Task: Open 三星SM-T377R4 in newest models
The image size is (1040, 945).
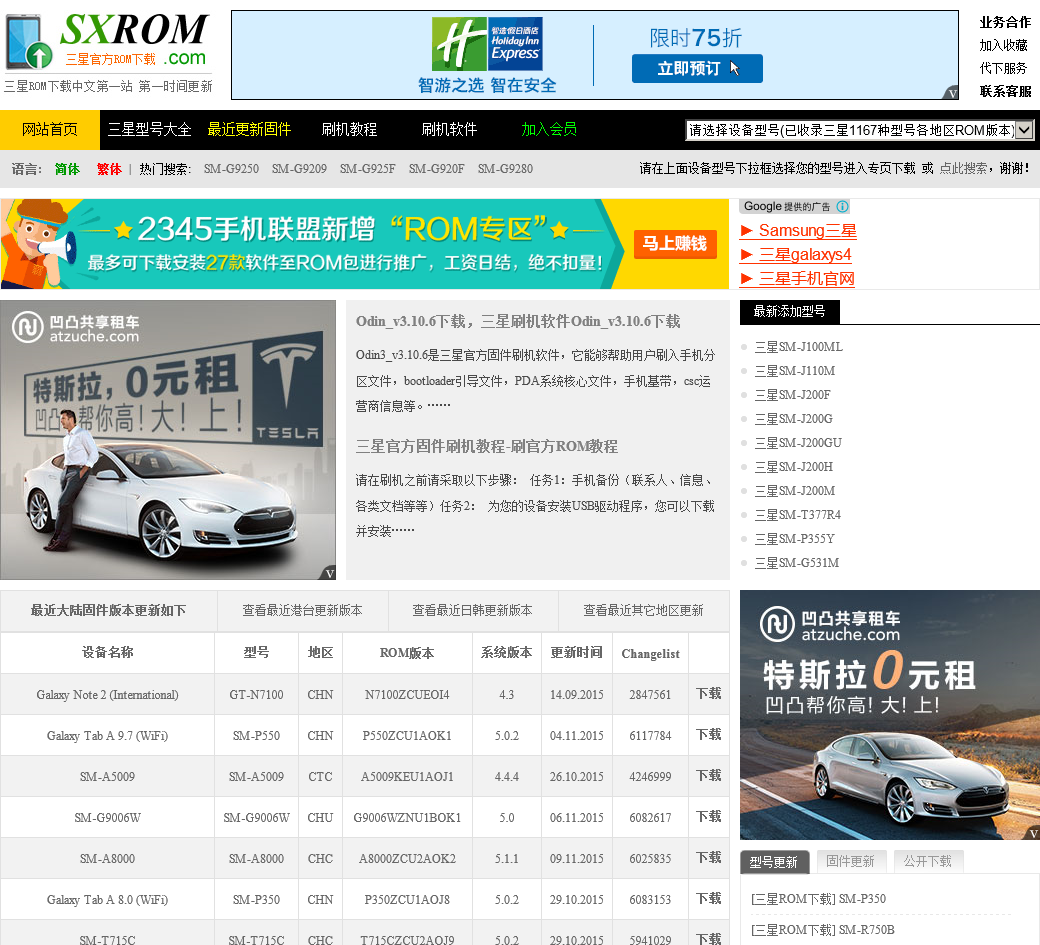Action: [x=797, y=515]
